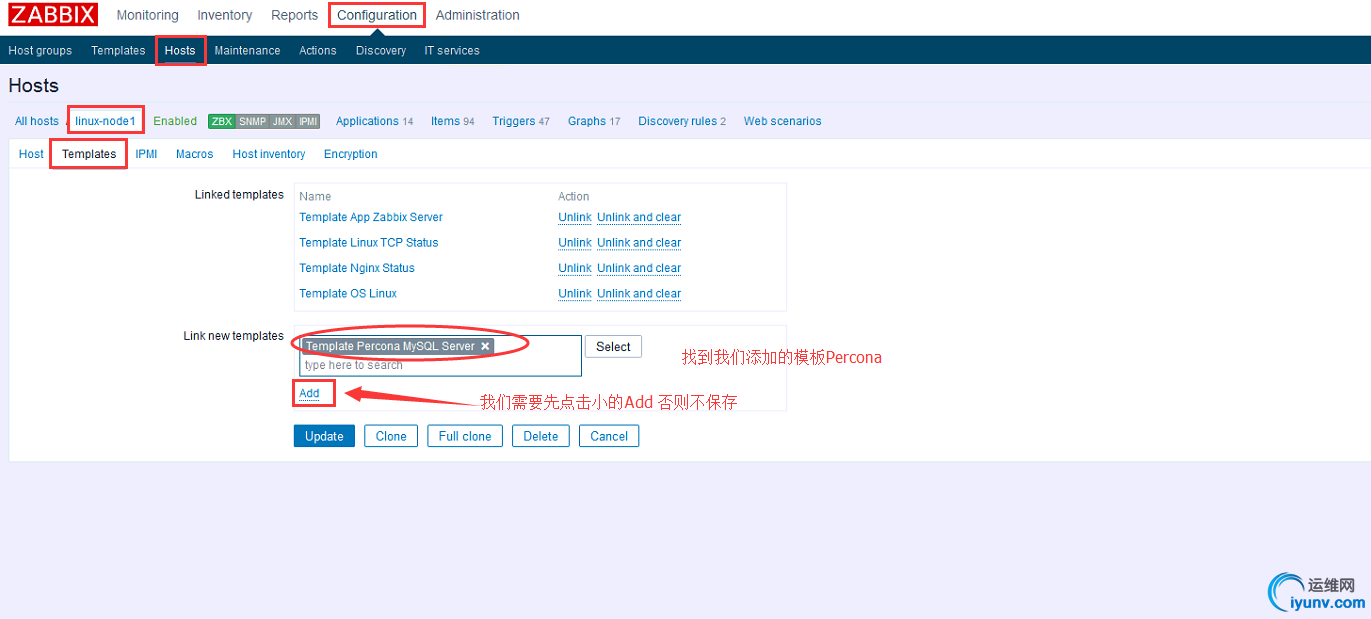Click the Update button

coord(324,436)
